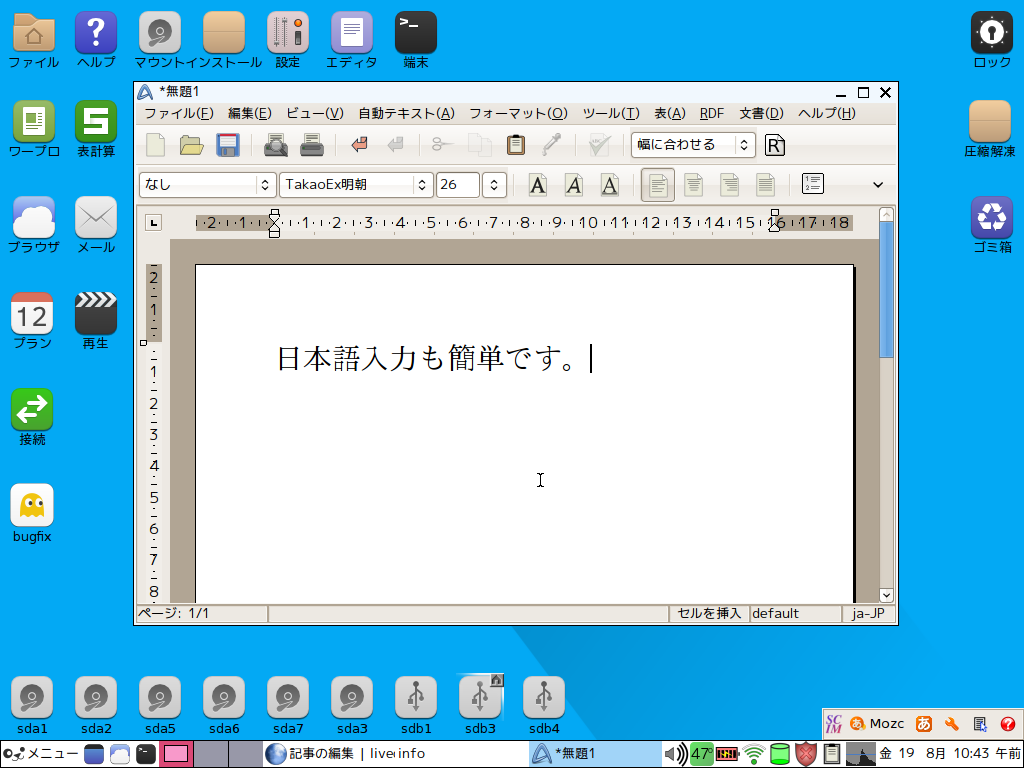Open the ワープロ desktop icon
Screen dimensions: 1024x768
coord(34,129)
